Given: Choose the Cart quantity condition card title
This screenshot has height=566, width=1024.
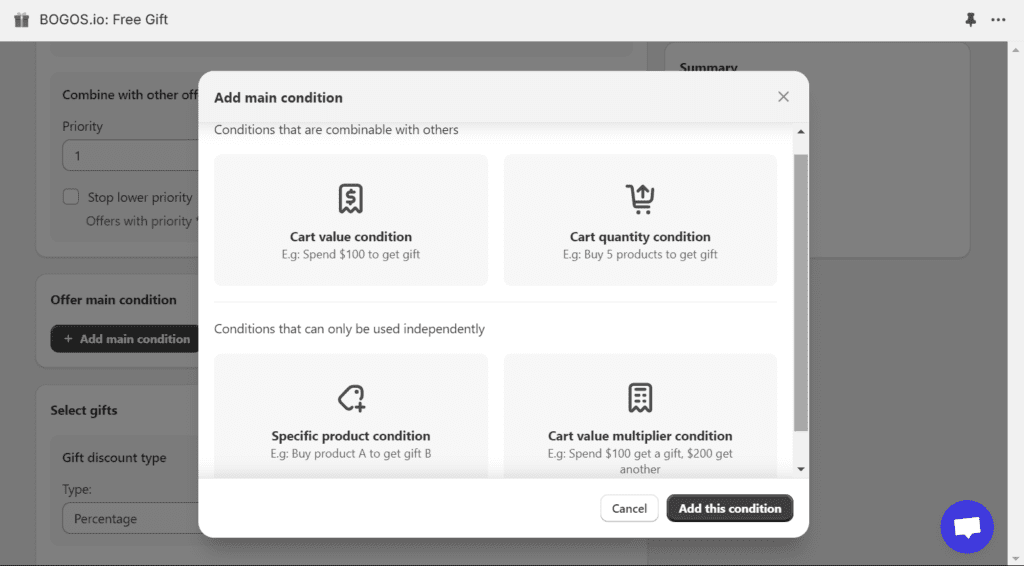Looking at the screenshot, I should pos(640,237).
